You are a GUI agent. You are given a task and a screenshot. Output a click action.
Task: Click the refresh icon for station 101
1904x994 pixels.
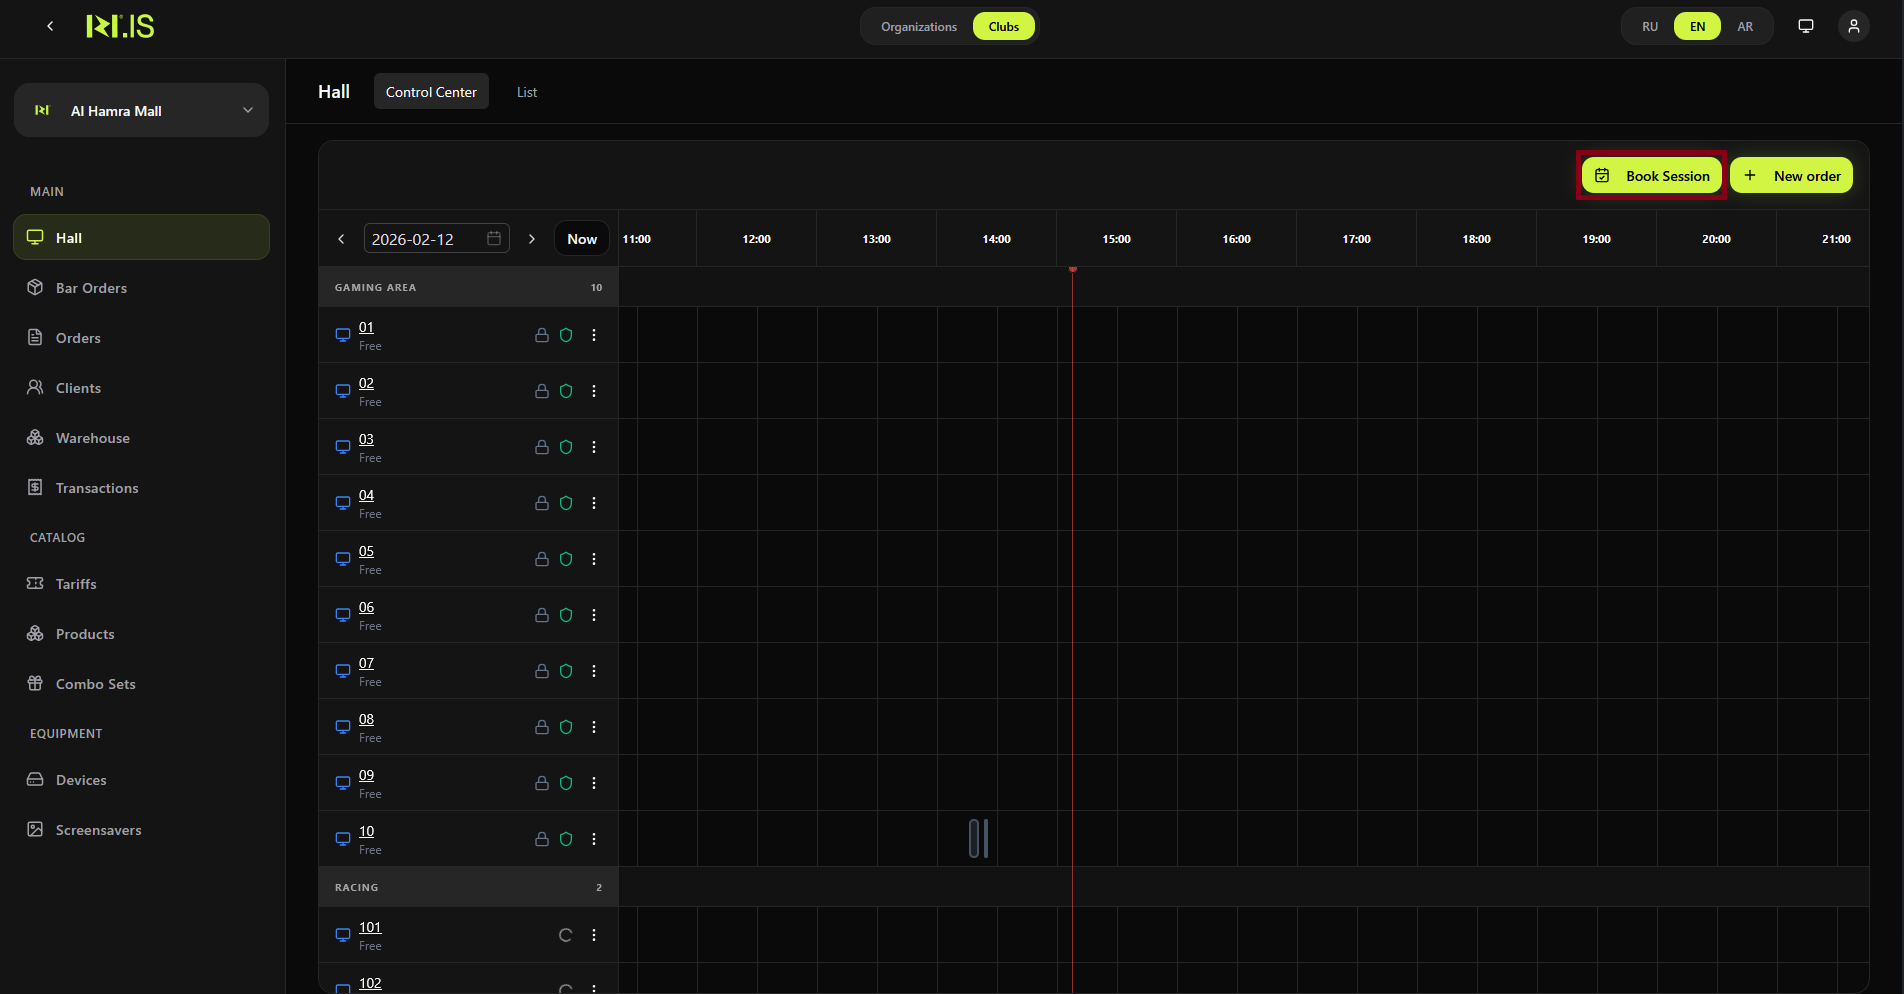(x=565, y=935)
